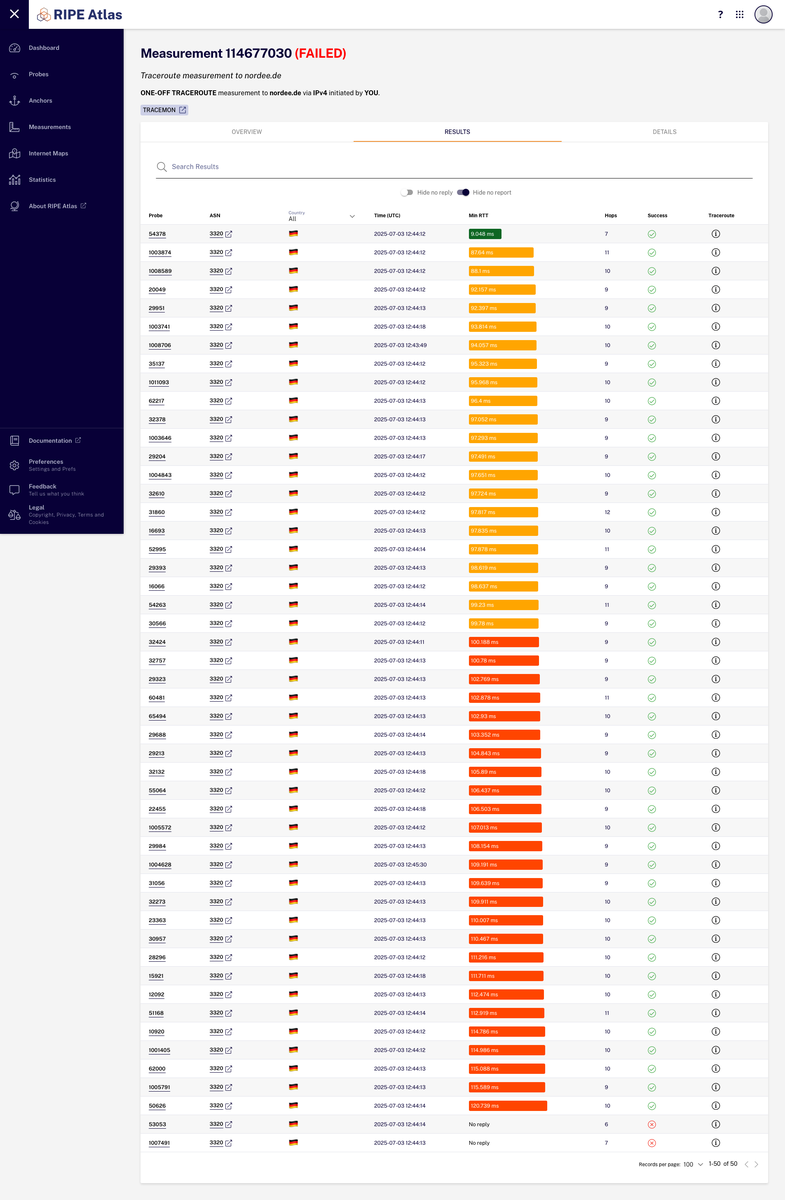The image size is (785, 1200).
Task: Toggle the Hide no report switch
Action: pyautogui.click(x=463, y=192)
